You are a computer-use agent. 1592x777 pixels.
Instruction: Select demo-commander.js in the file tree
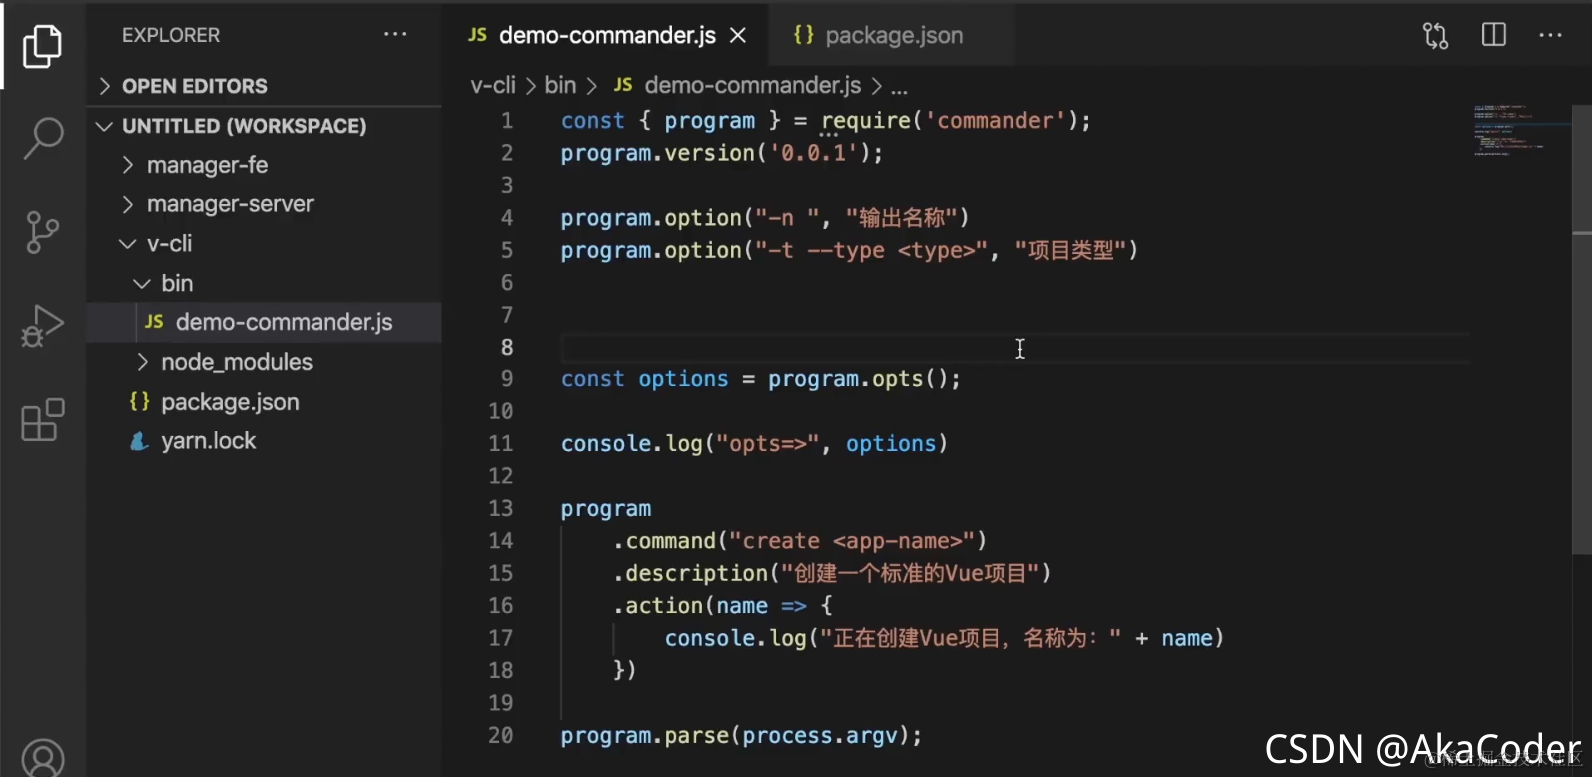pos(264,322)
